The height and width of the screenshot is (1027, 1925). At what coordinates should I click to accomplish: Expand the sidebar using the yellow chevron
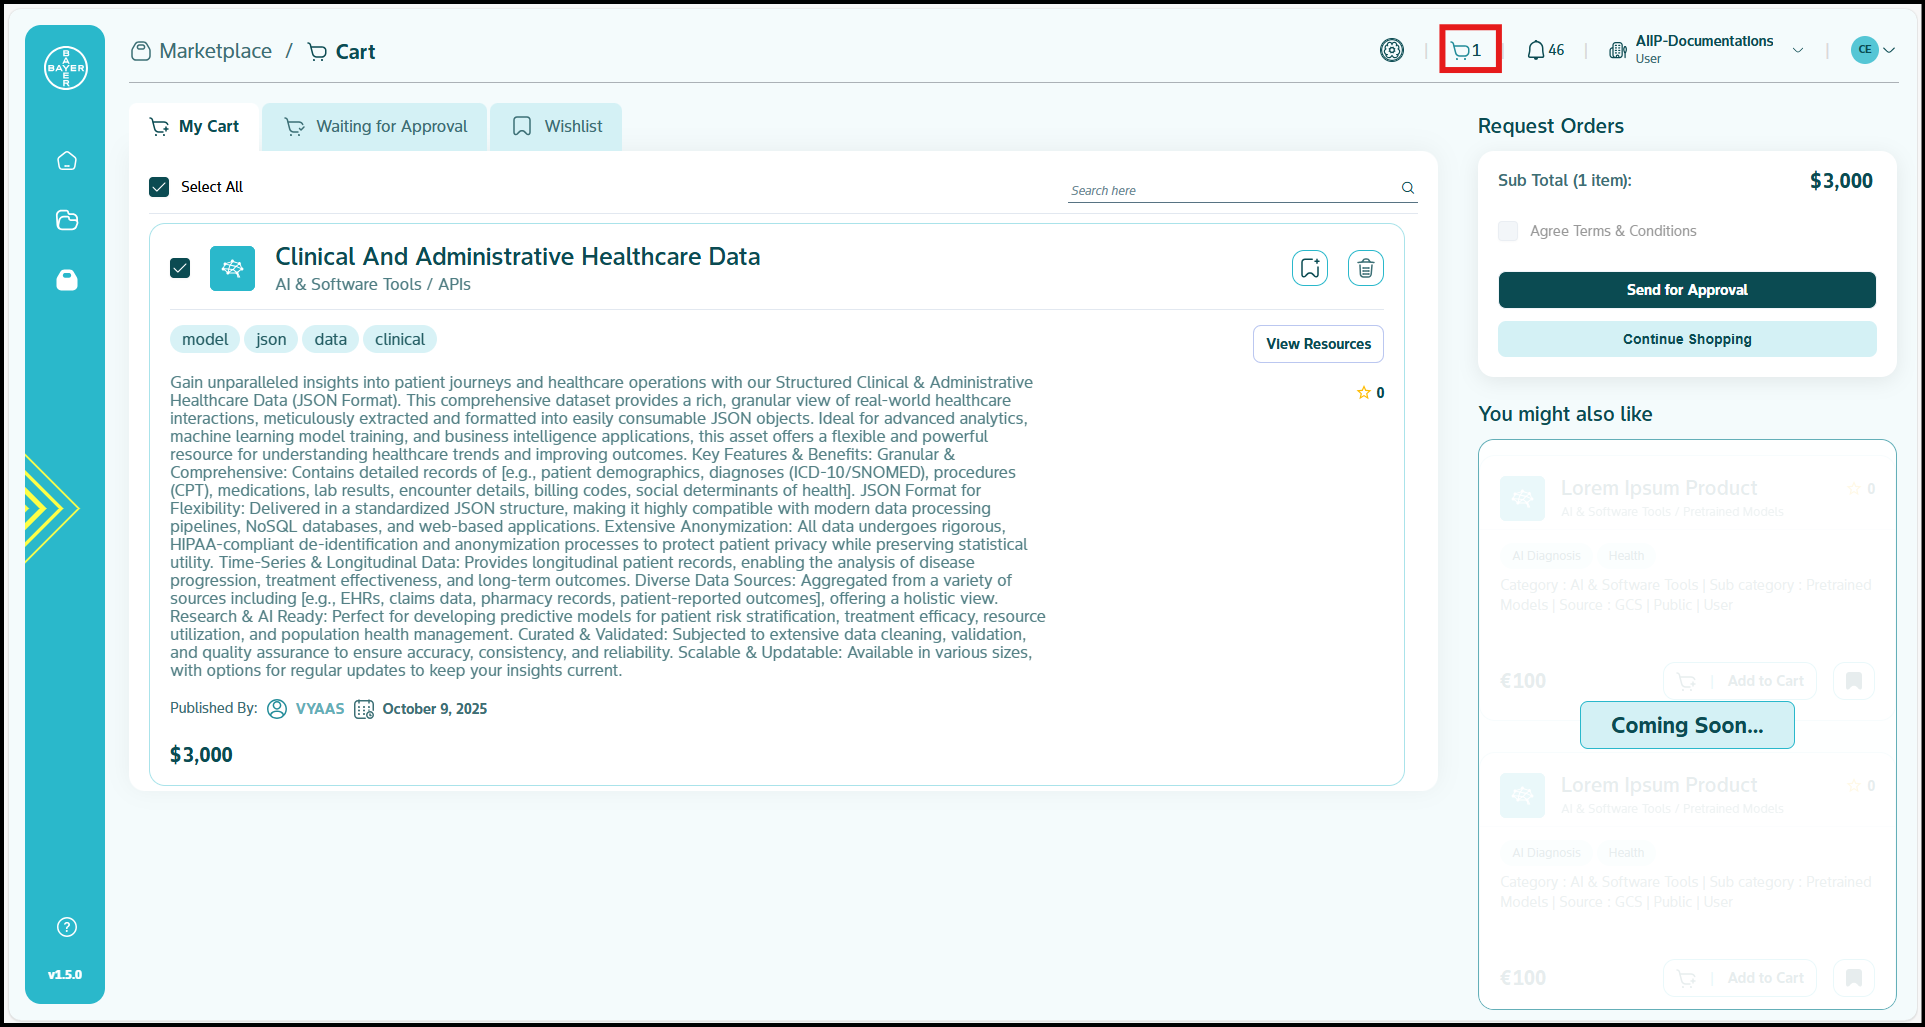pos(48,508)
